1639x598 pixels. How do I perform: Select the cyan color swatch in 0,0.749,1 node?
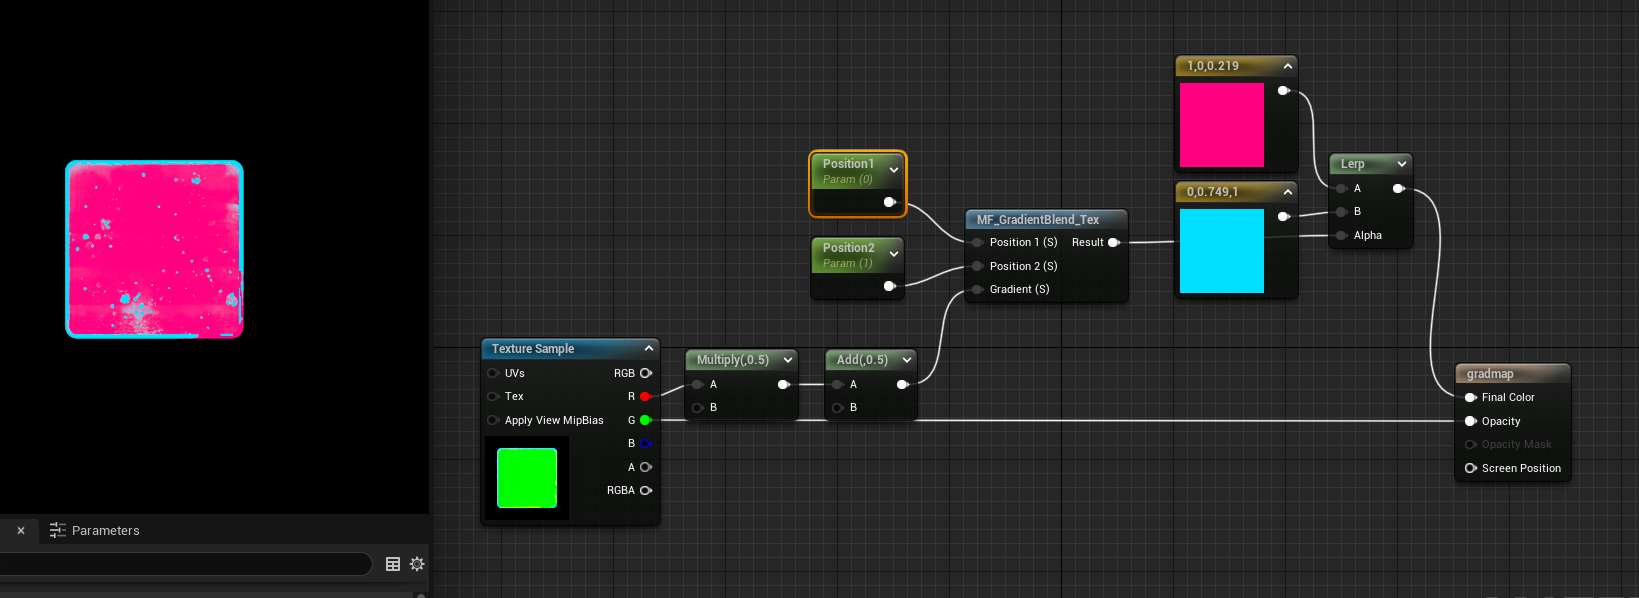pos(1221,251)
